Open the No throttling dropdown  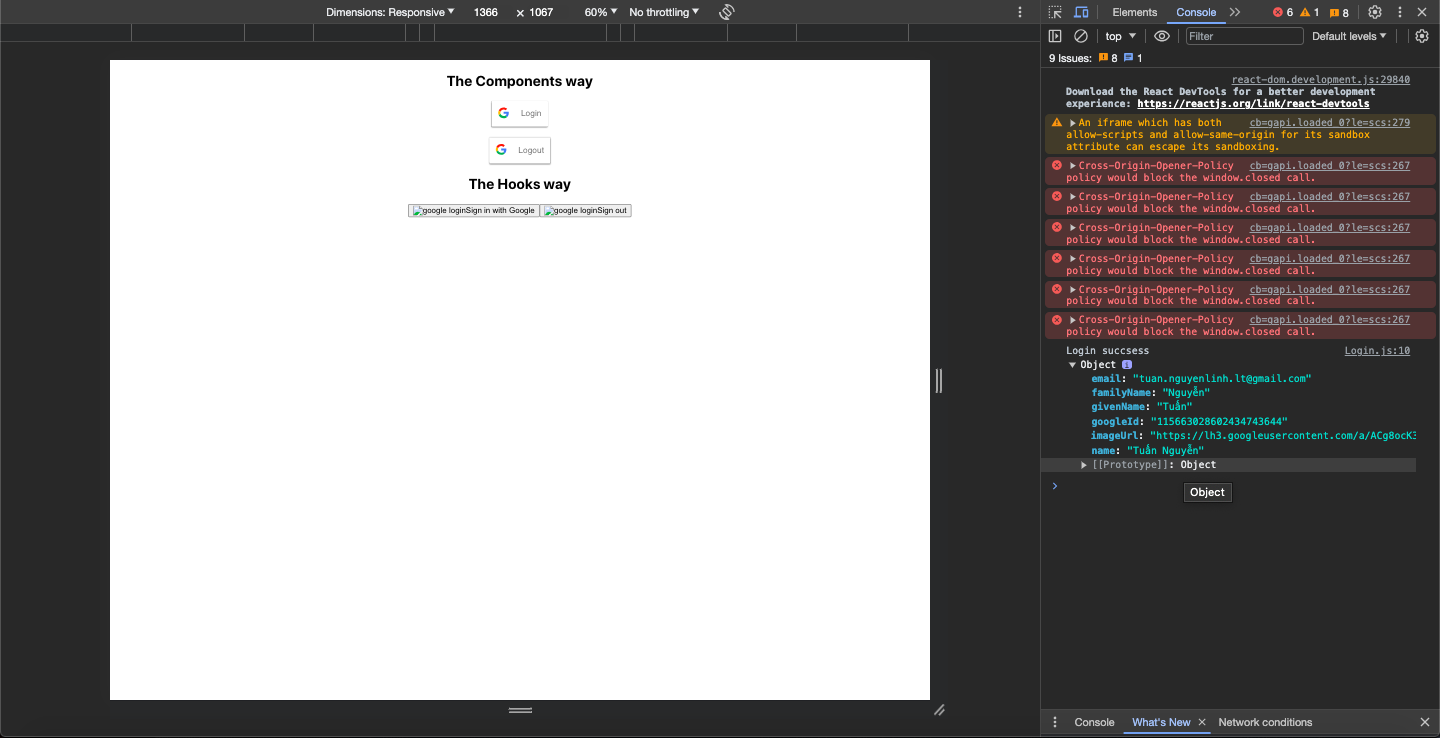click(664, 12)
